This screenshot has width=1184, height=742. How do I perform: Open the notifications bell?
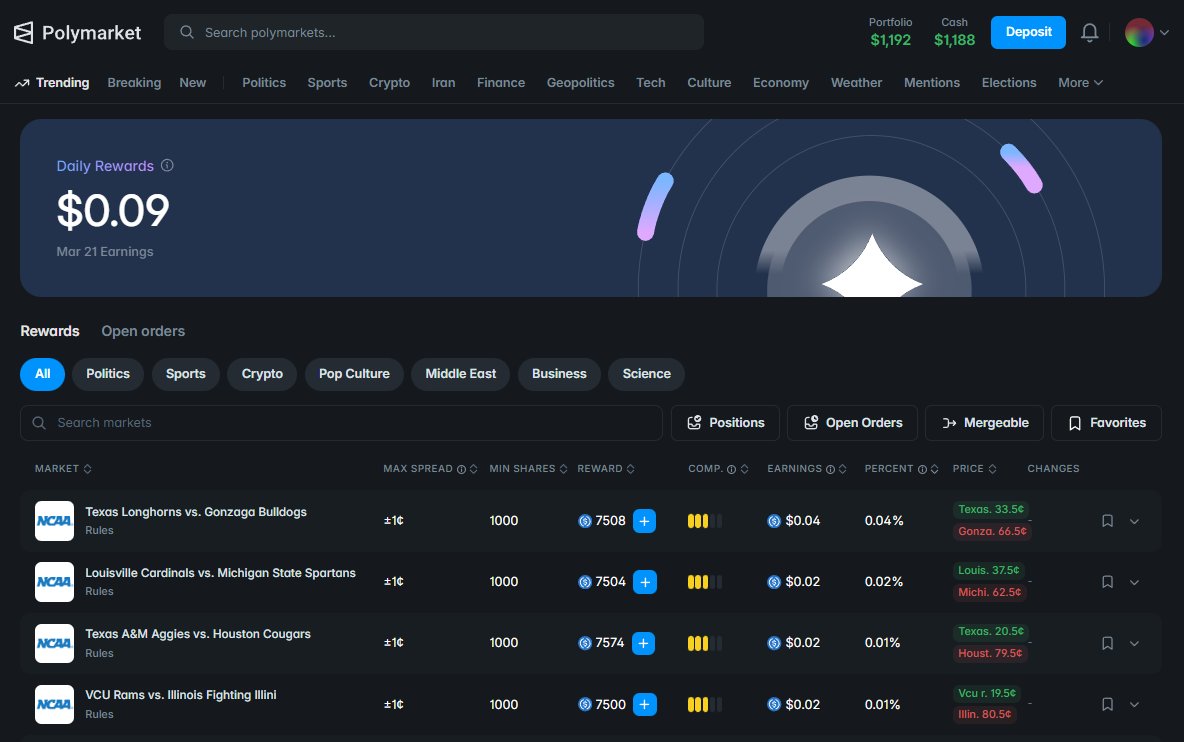tap(1089, 32)
